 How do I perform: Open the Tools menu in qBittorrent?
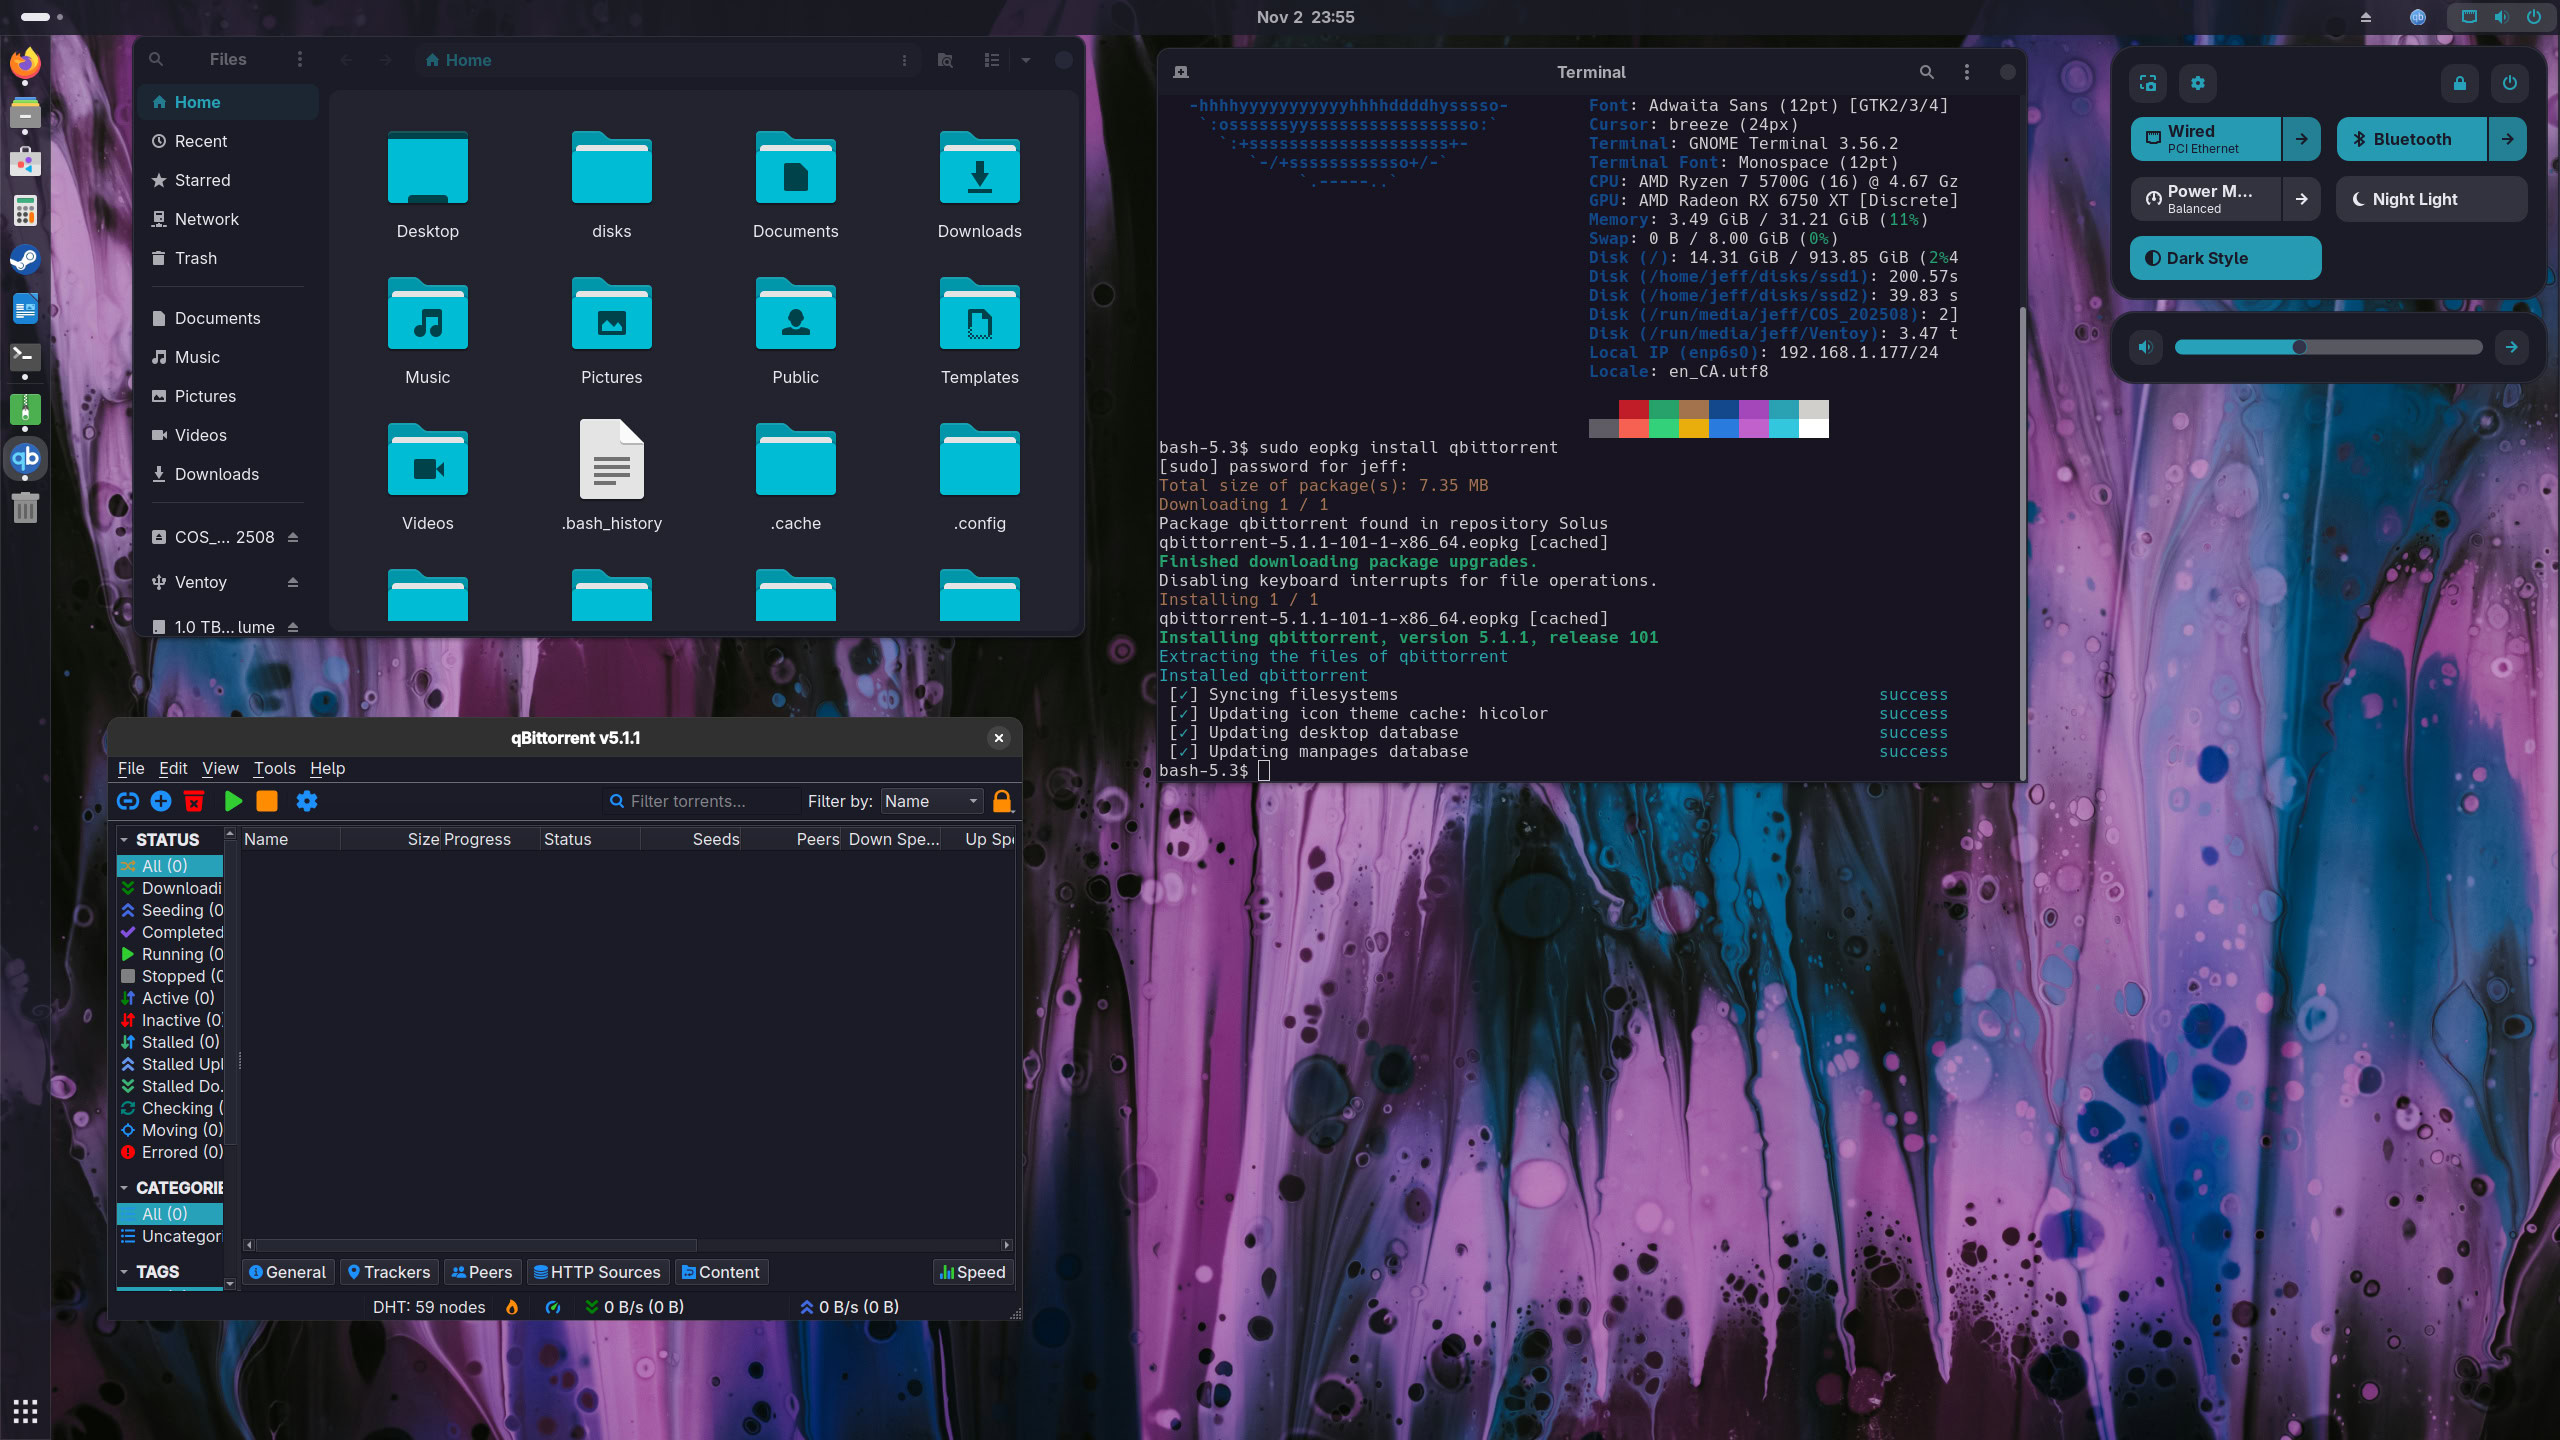(274, 768)
